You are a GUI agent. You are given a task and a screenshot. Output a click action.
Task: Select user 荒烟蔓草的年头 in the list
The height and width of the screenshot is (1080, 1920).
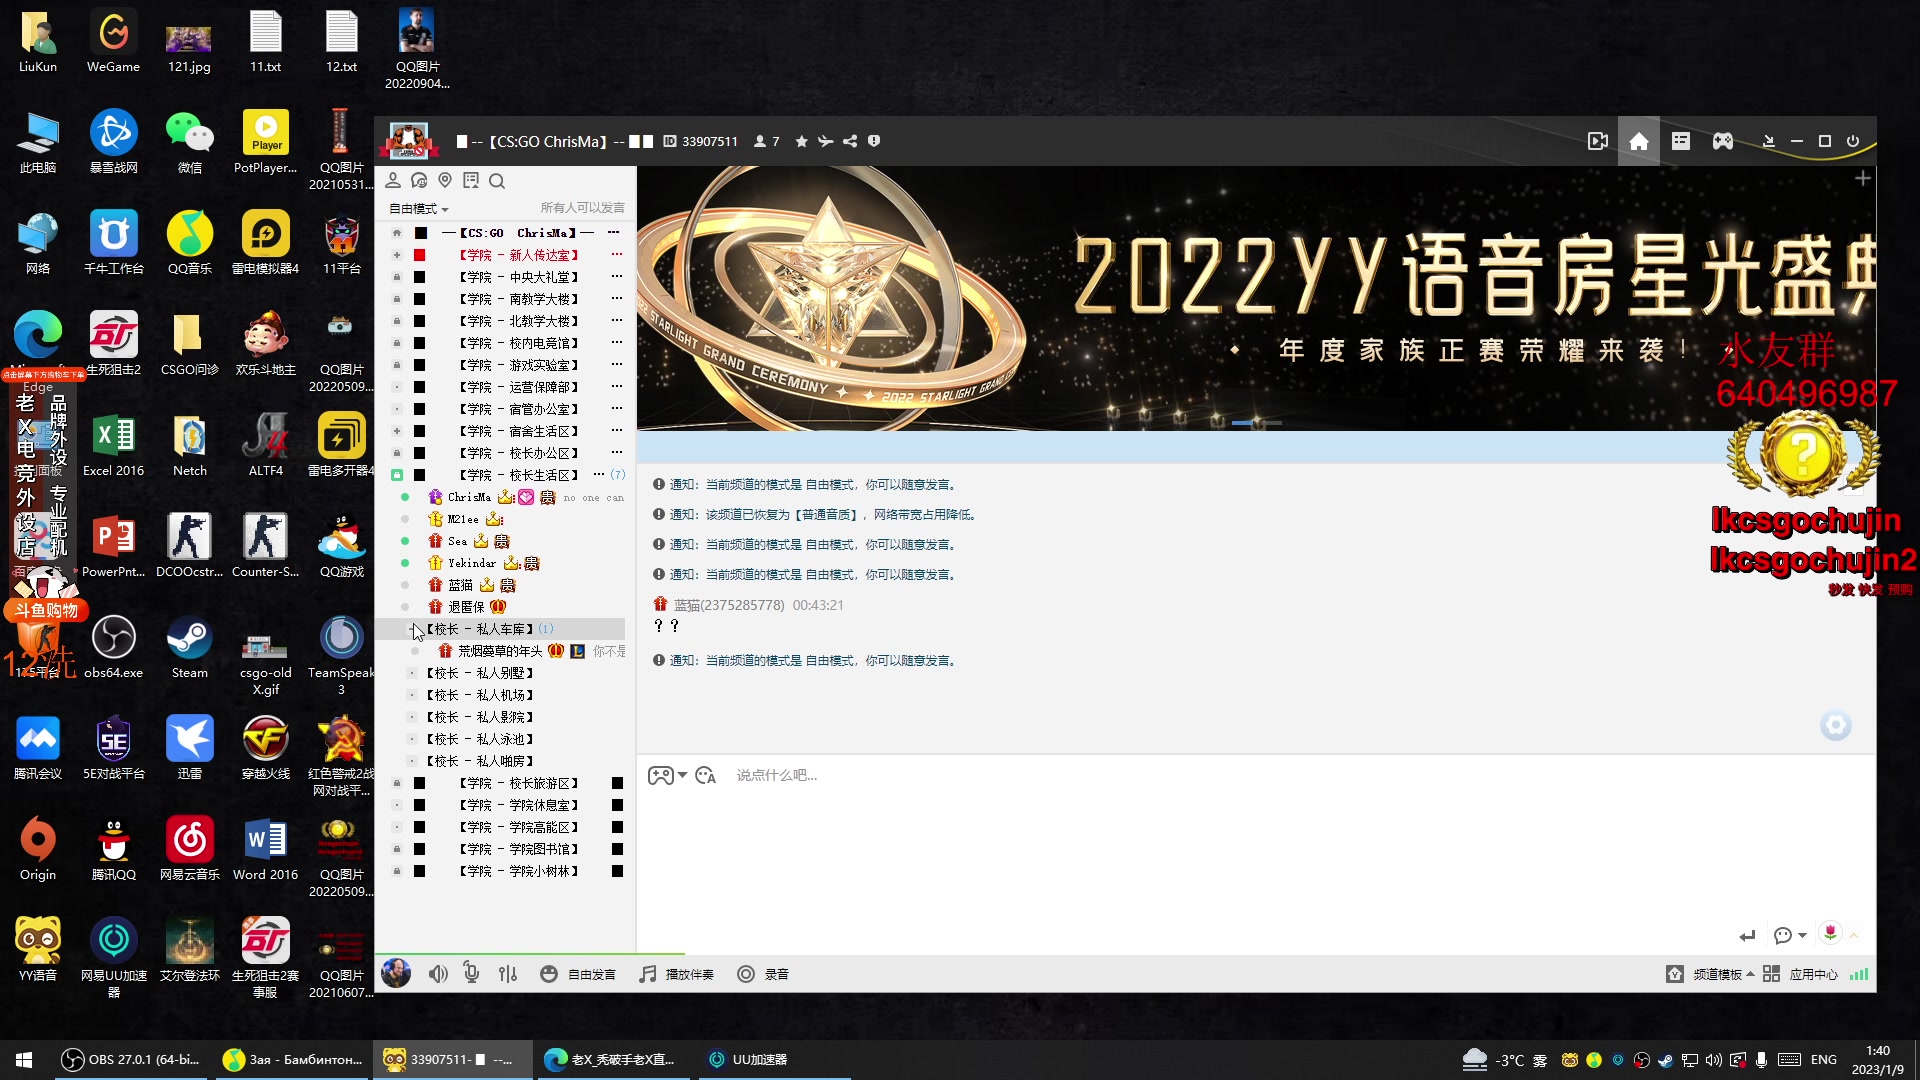tap(500, 651)
